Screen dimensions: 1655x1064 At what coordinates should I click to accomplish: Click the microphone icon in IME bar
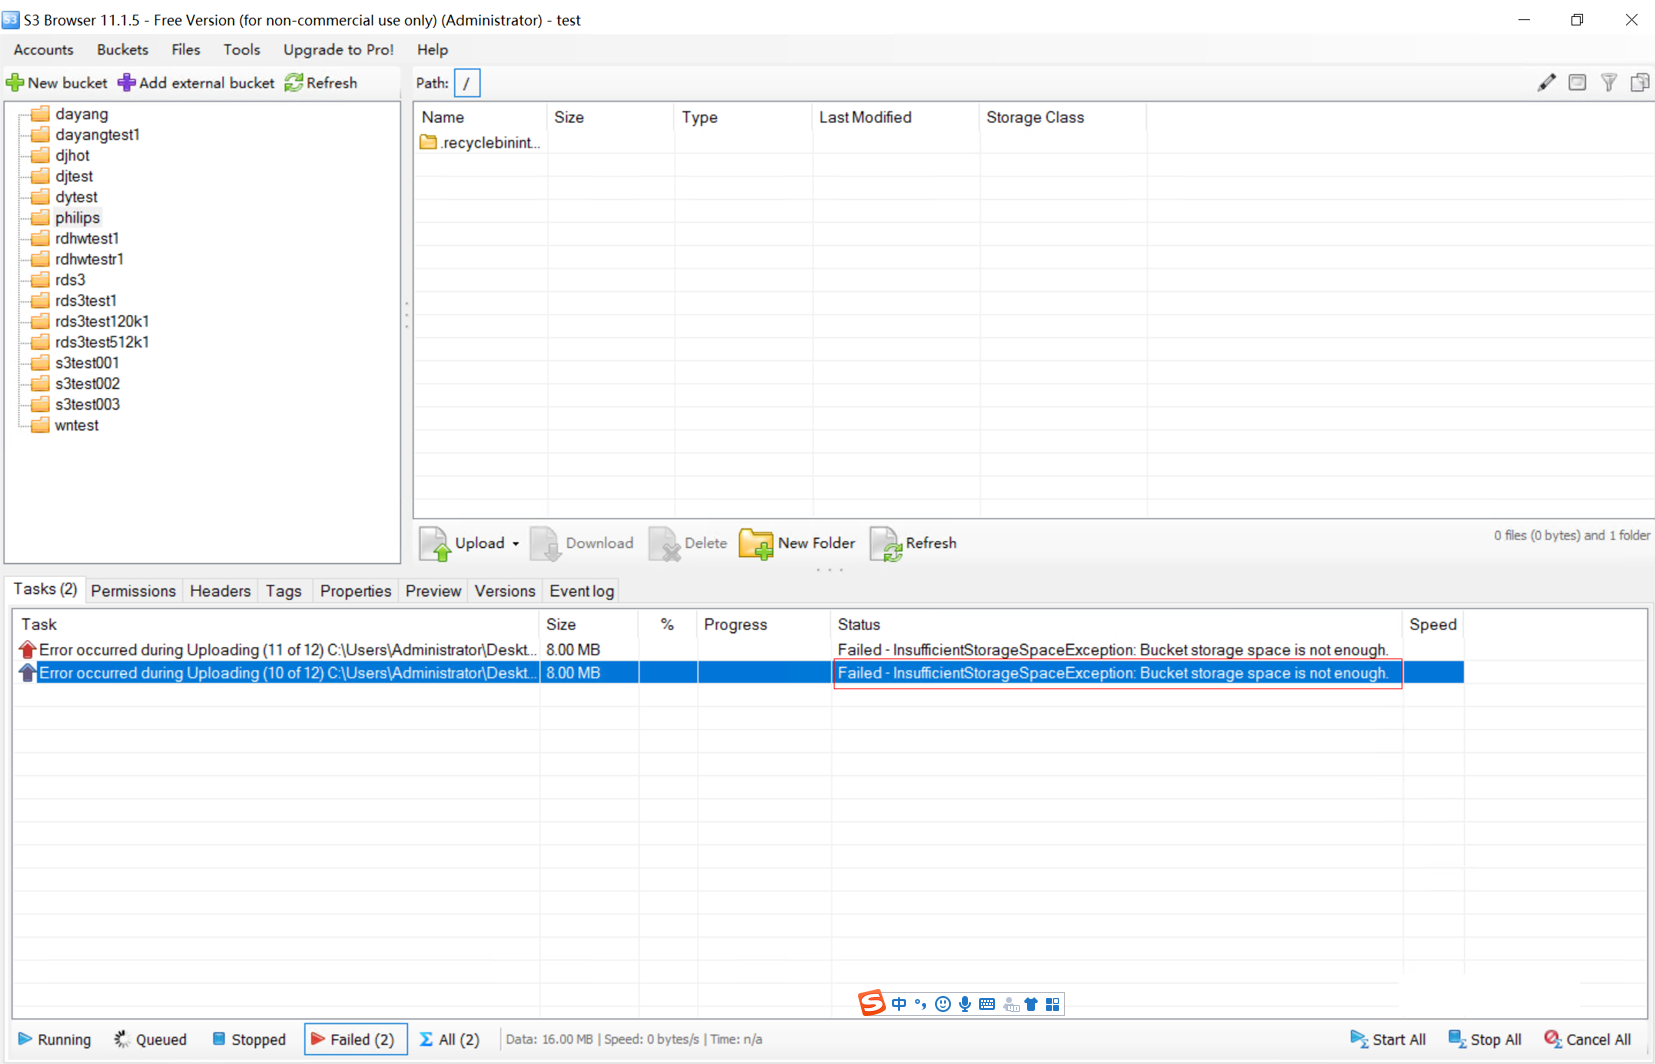click(x=965, y=1004)
